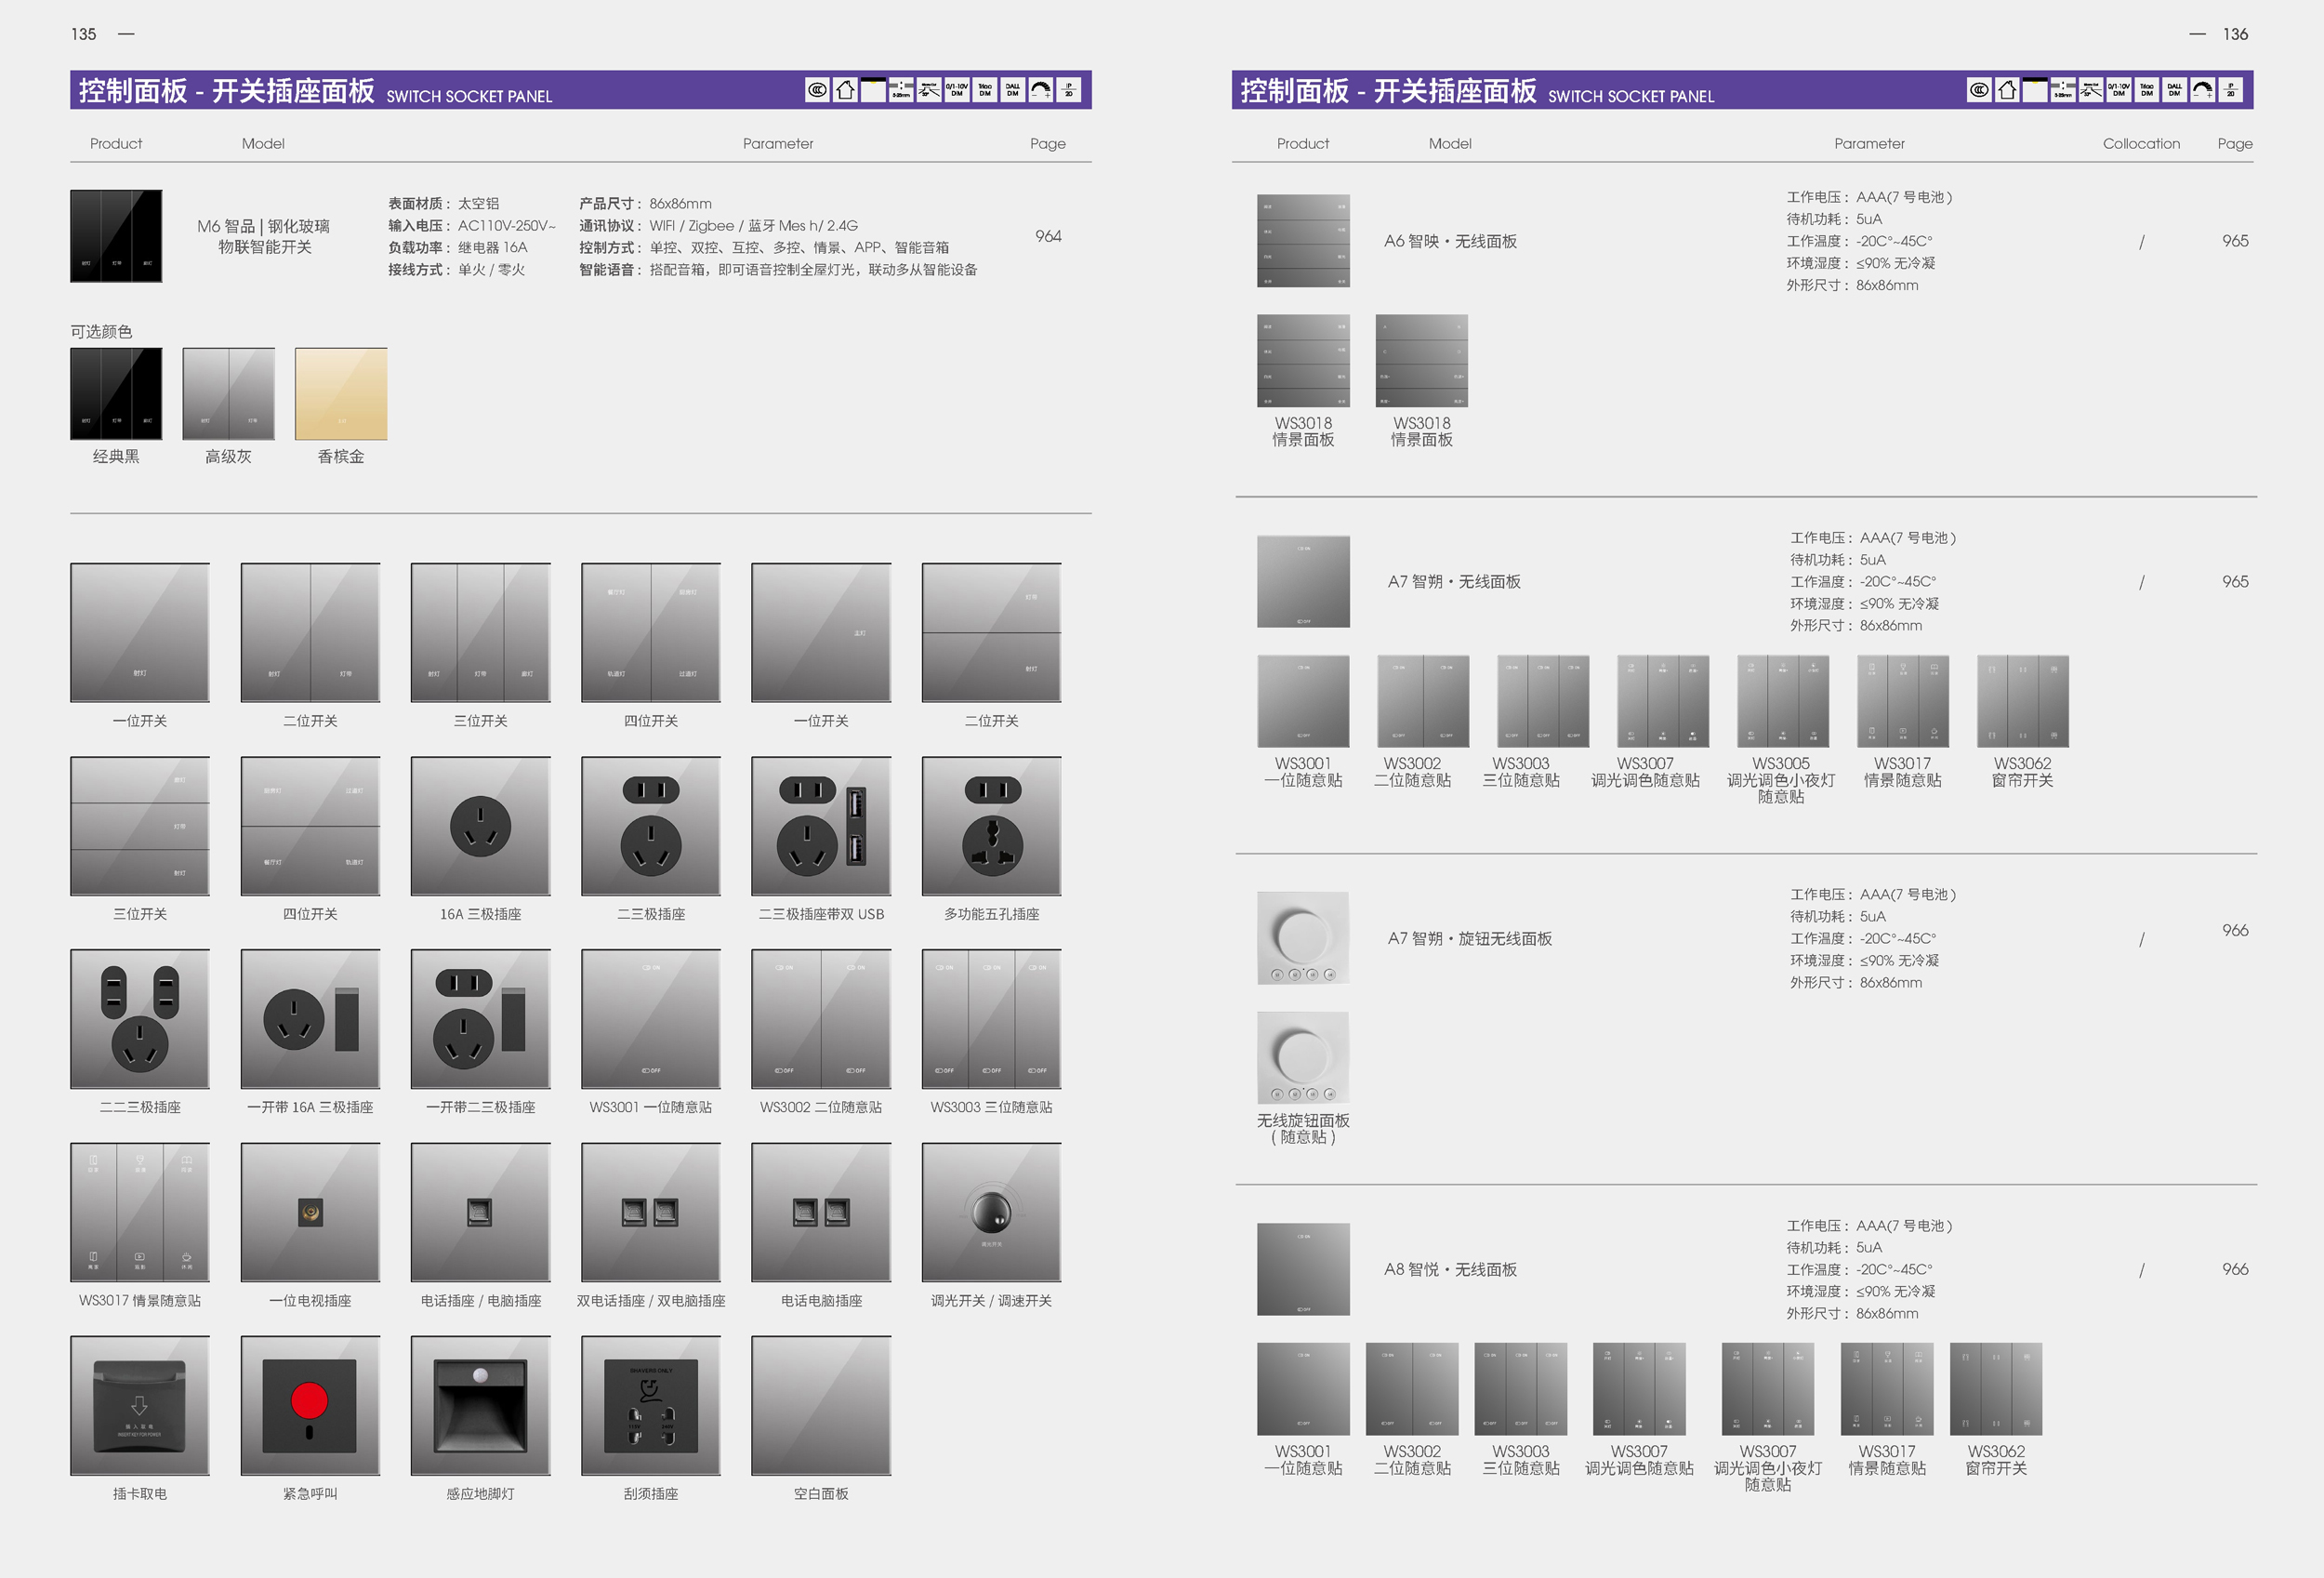The height and width of the screenshot is (1578, 2324).
Task: Select the 高级灰 gray color option
Action: [228, 394]
